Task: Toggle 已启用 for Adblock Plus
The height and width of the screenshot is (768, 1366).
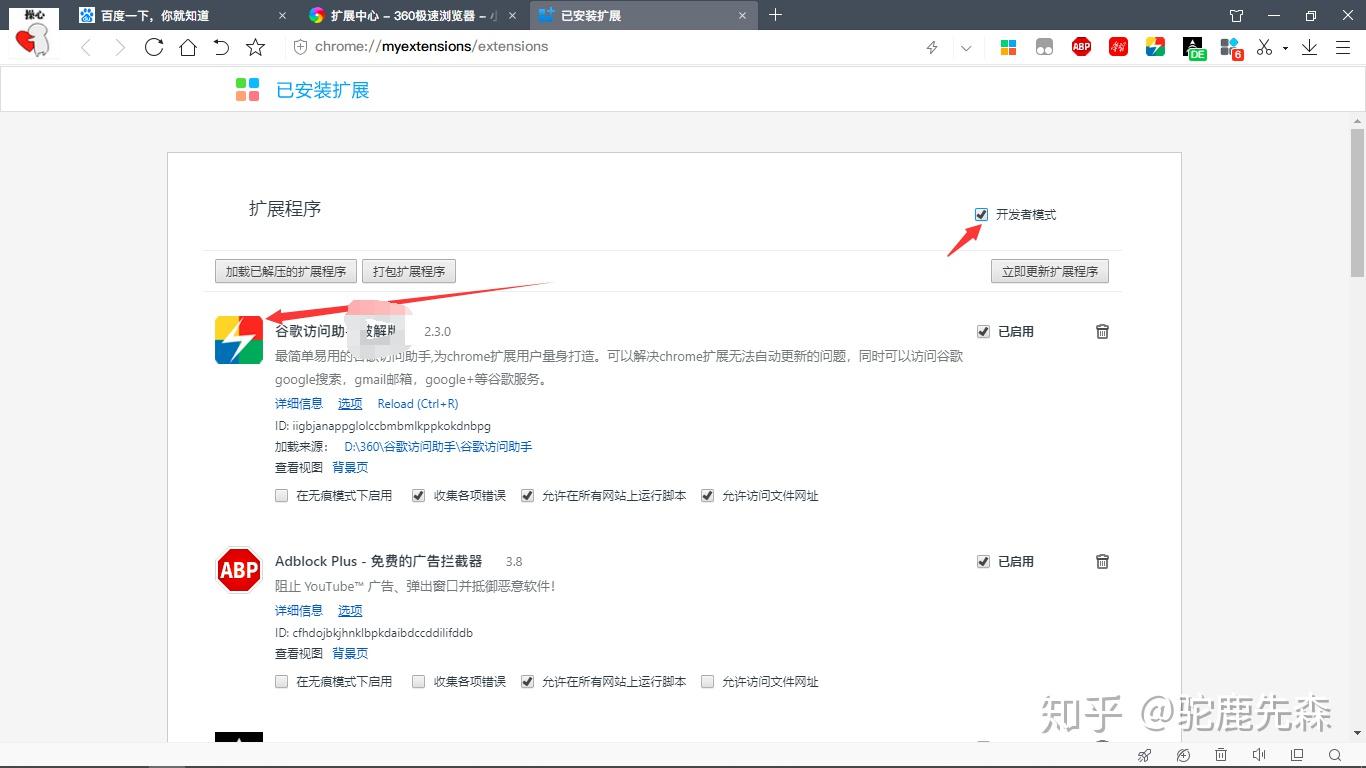Action: pos(983,561)
